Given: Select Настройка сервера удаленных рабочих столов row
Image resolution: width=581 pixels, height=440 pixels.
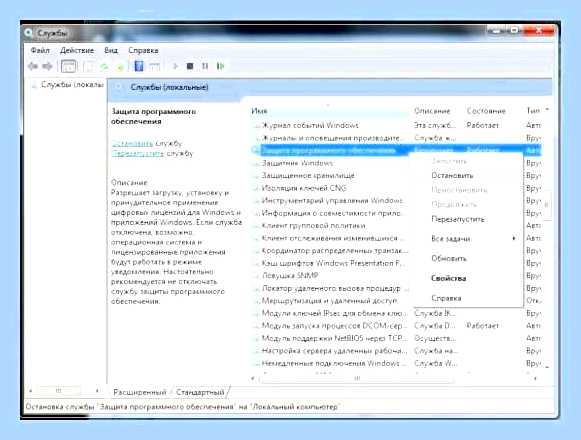Looking at the screenshot, I should [x=334, y=351].
